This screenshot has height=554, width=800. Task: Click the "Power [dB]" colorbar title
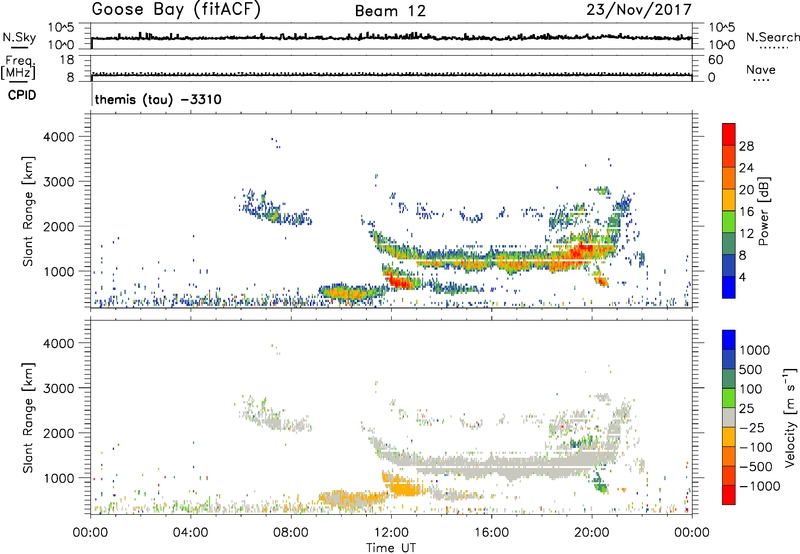pyautogui.click(x=763, y=211)
